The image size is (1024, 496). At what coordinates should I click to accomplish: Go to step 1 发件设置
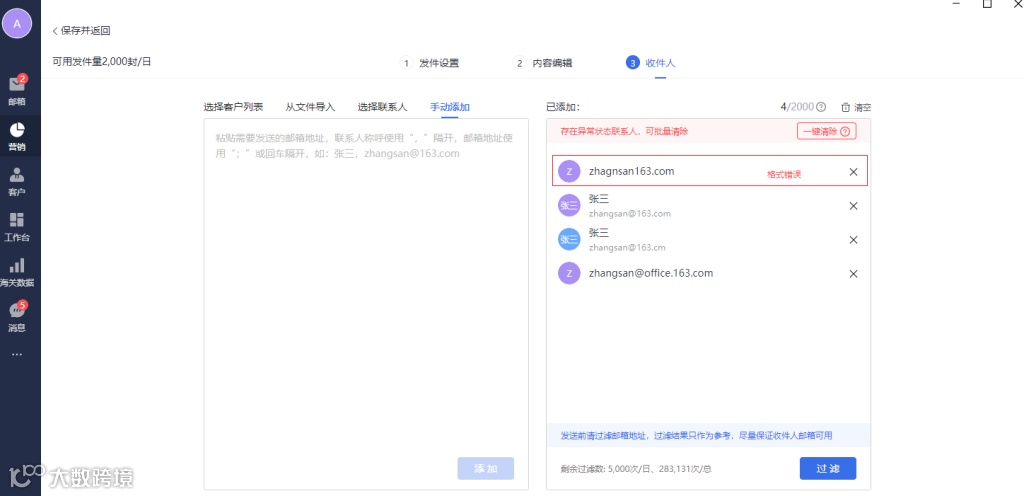tap(430, 63)
